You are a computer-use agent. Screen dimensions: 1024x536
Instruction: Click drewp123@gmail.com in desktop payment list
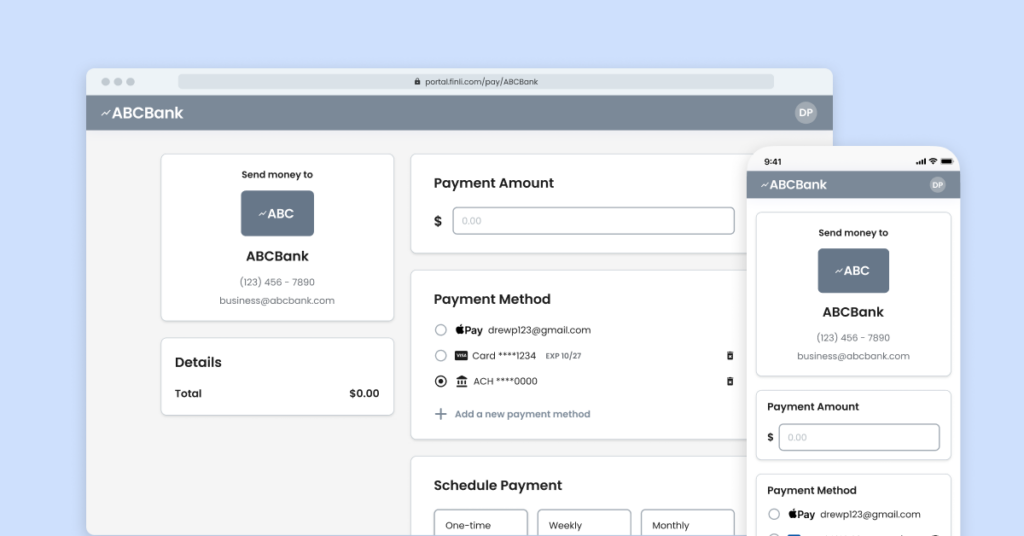pyautogui.click(x=539, y=330)
